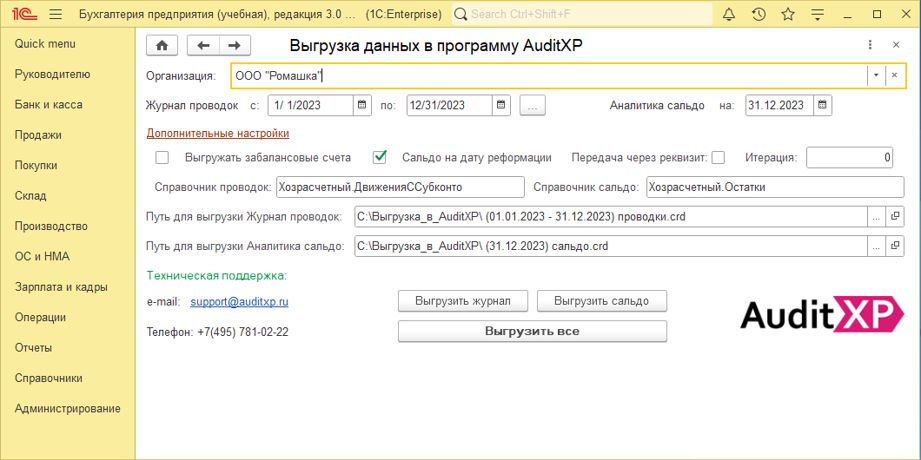
Task: Open the main hamburger menu
Action: (x=55, y=14)
